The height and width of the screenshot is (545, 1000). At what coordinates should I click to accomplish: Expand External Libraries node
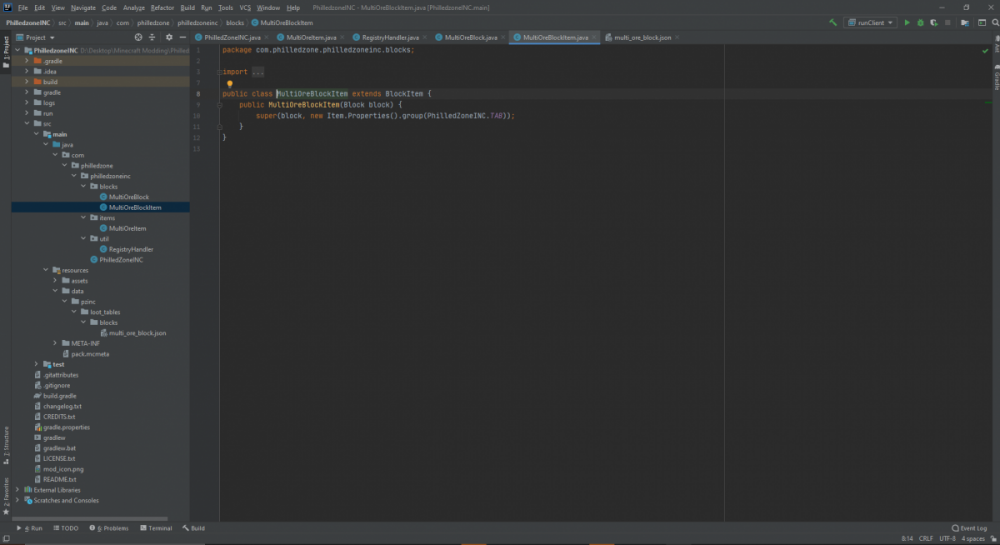click(x=18, y=490)
